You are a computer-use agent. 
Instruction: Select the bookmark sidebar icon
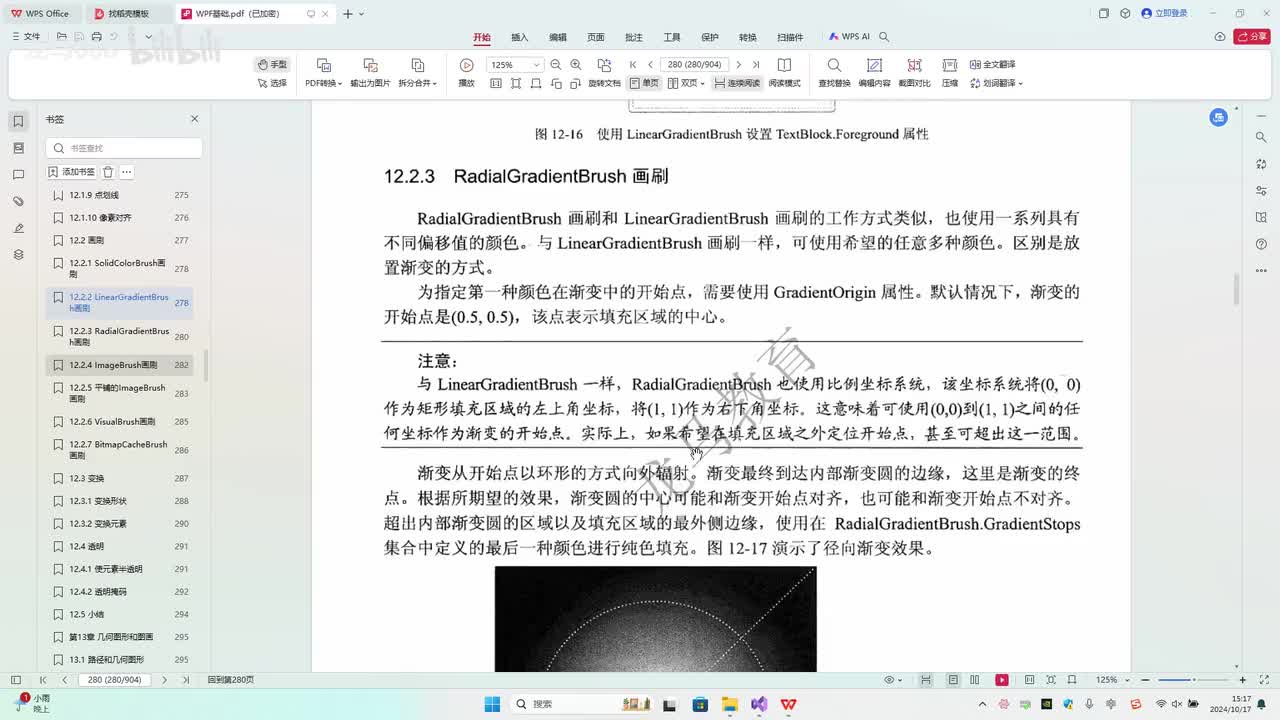click(18, 121)
